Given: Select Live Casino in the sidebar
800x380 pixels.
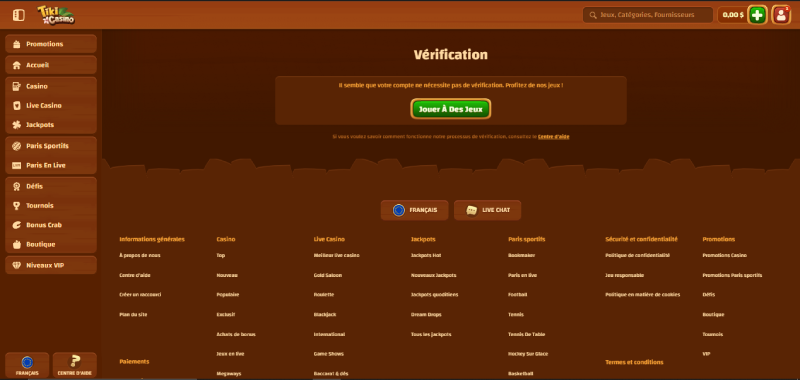Looking at the screenshot, I should tap(51, 106).
